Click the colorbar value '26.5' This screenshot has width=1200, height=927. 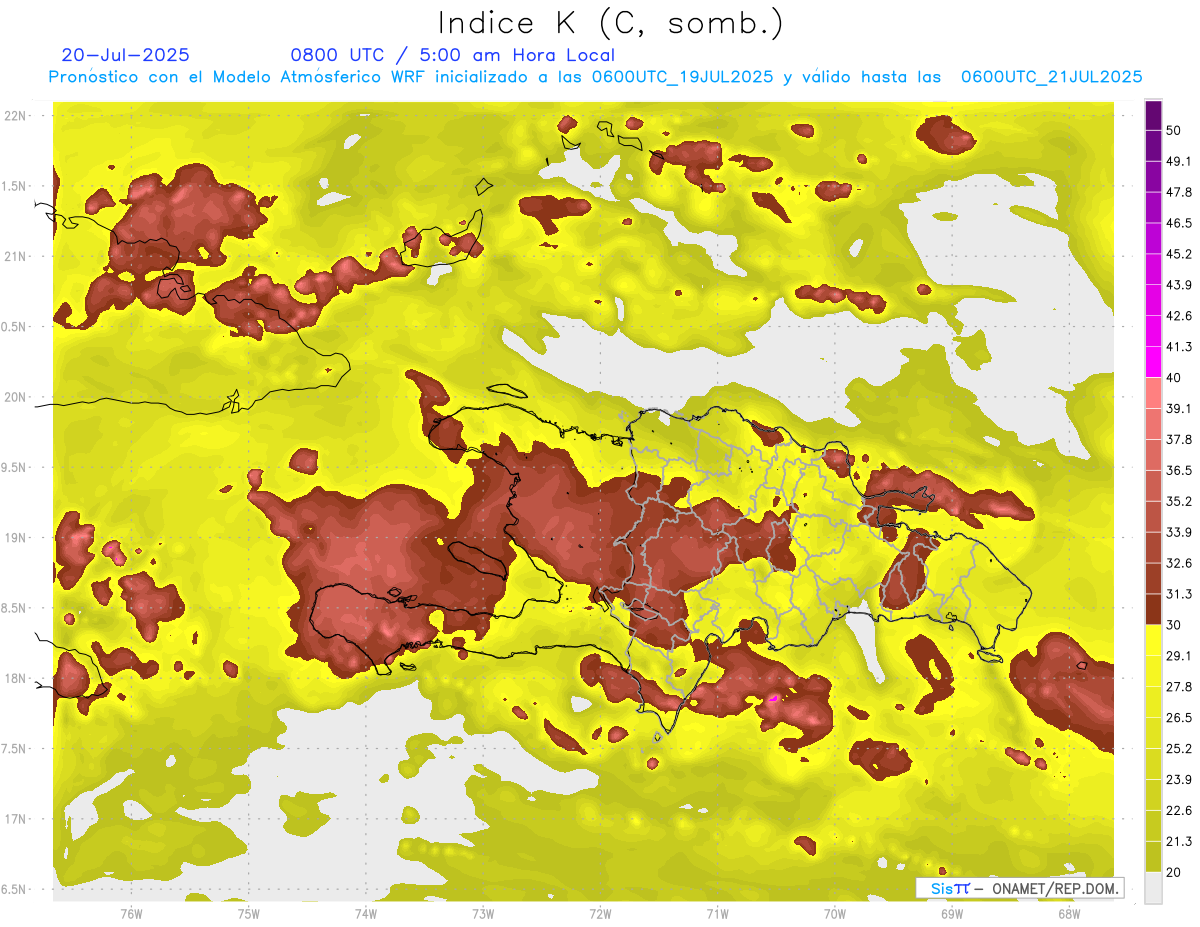pyautogui.click(x=1179, y=718)
